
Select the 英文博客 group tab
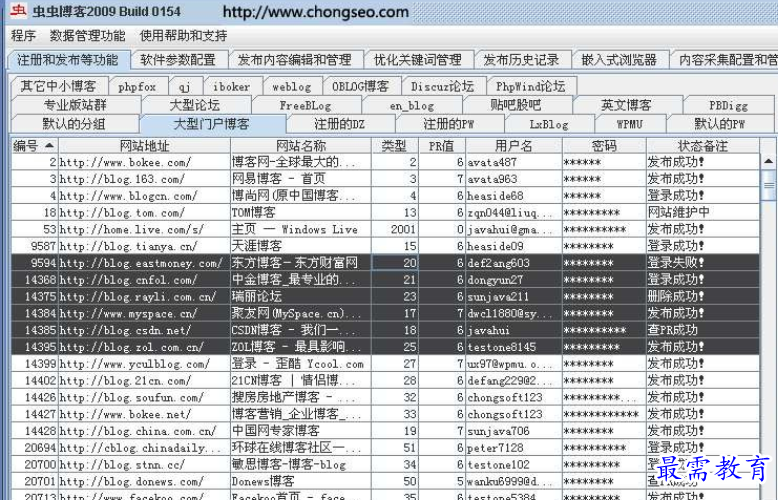pyautogui.click(x=626, y=105)
